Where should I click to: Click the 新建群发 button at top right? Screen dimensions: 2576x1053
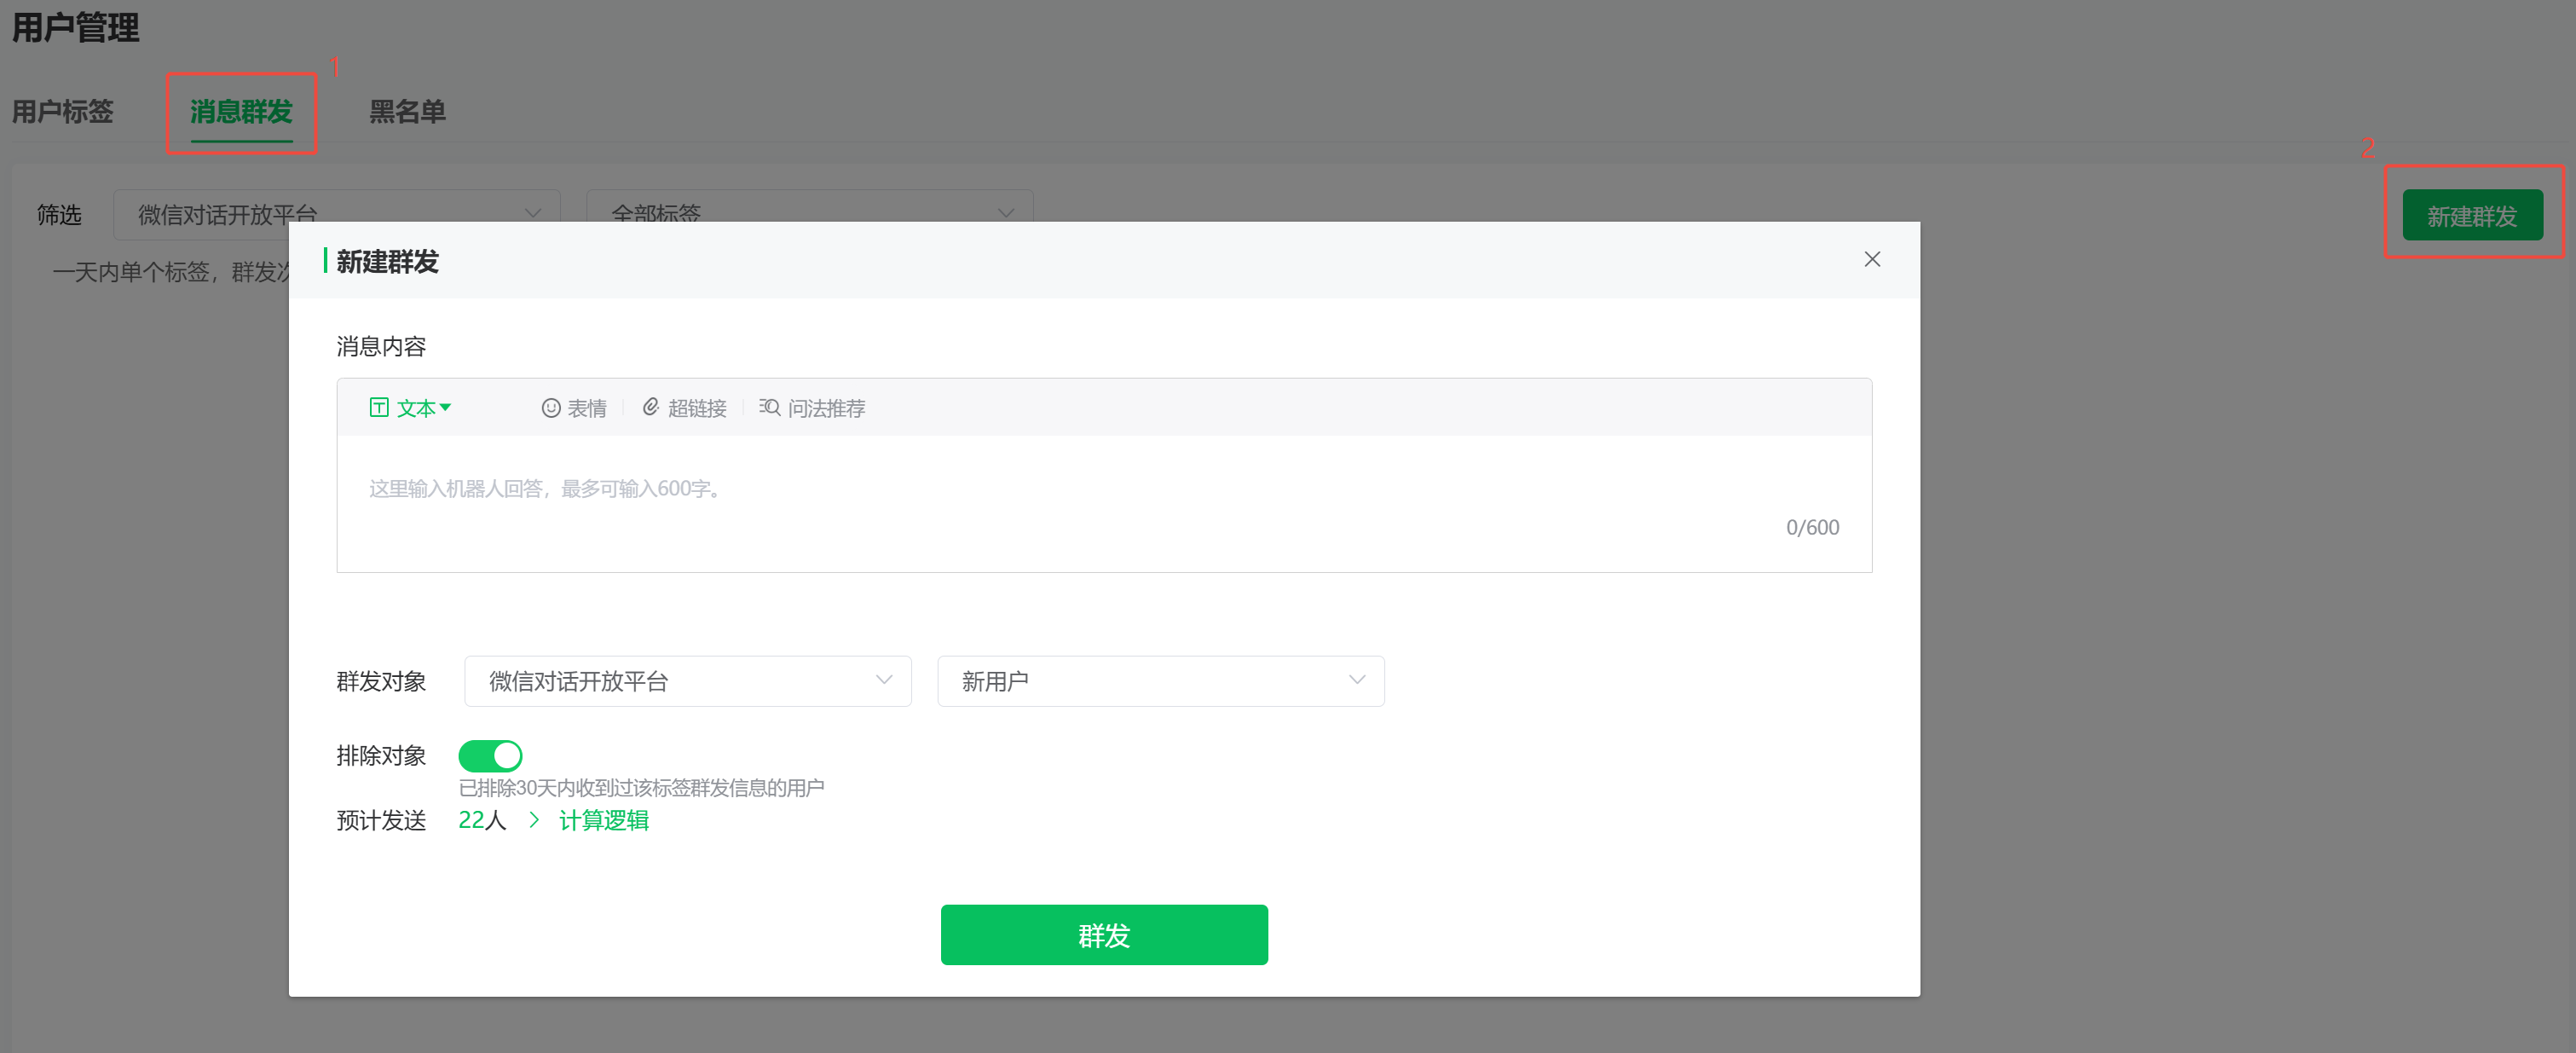(2471, 215)
